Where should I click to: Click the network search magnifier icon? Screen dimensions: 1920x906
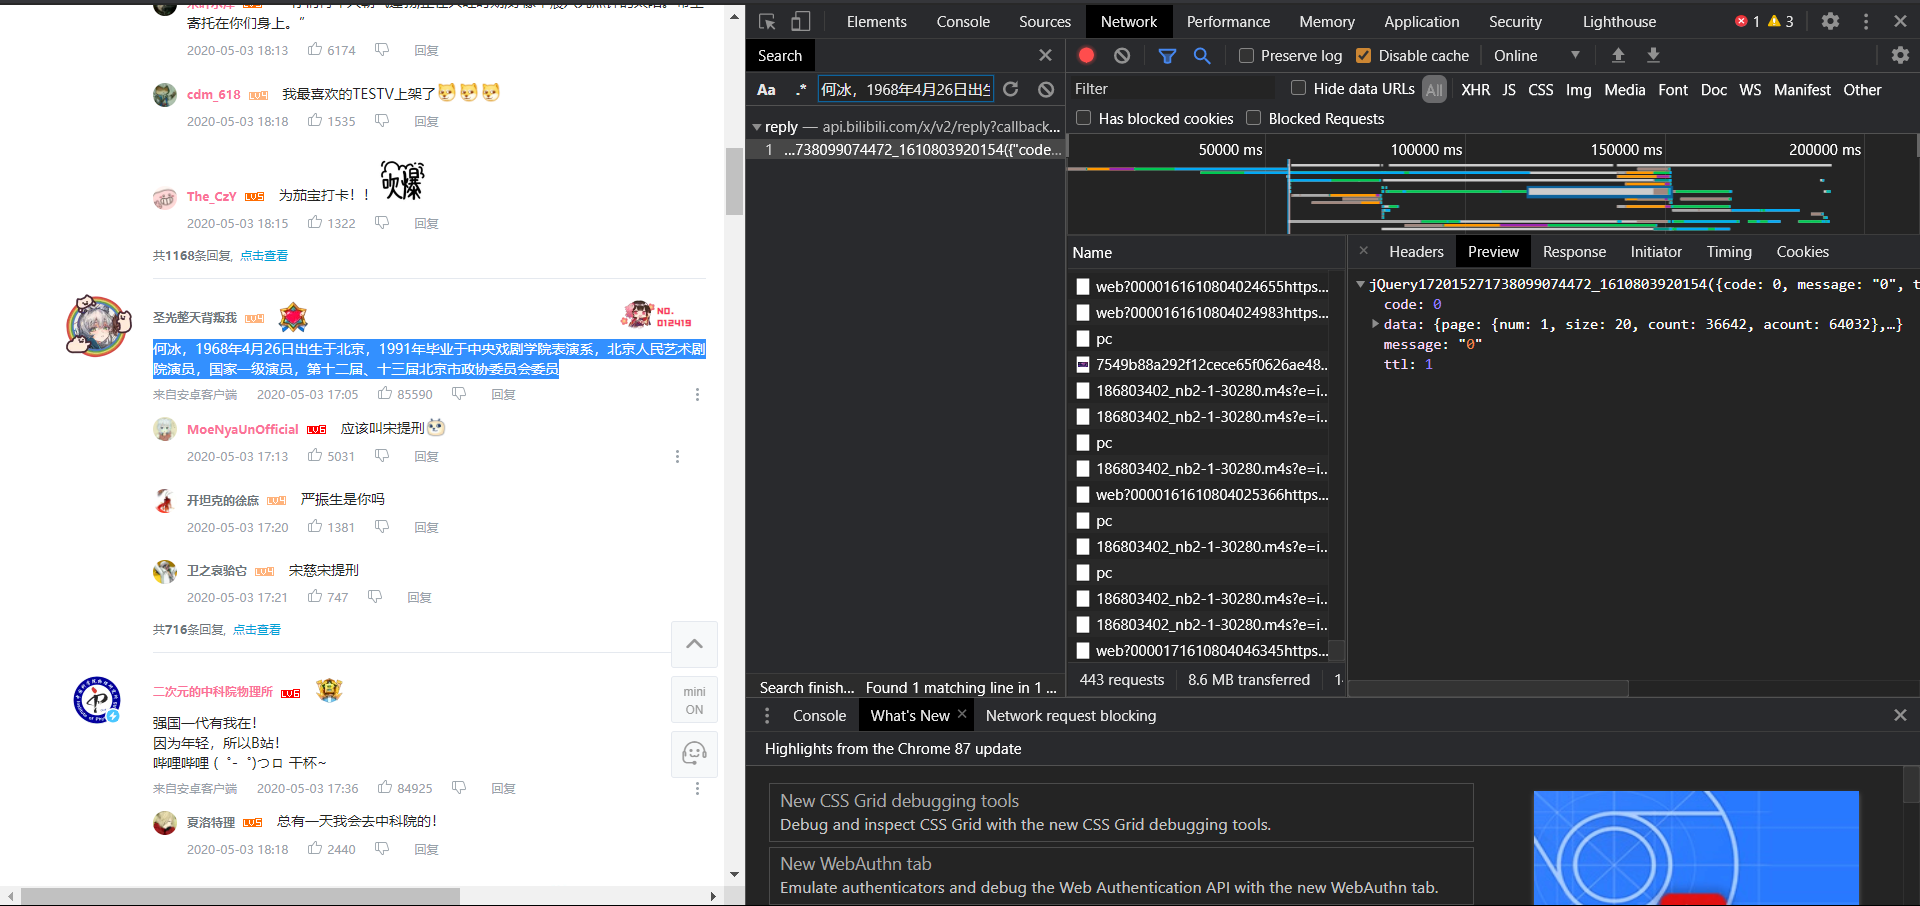pyautogui.click(x=1202, y=55)
